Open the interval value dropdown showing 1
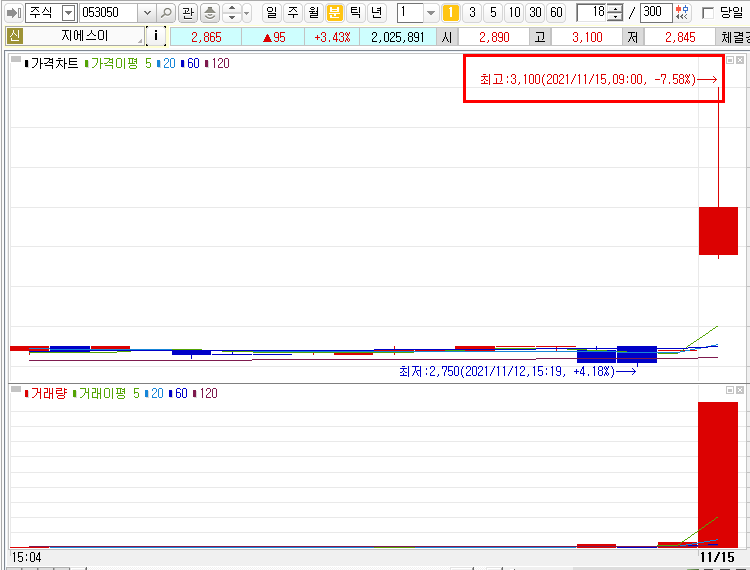 [431, 13]
